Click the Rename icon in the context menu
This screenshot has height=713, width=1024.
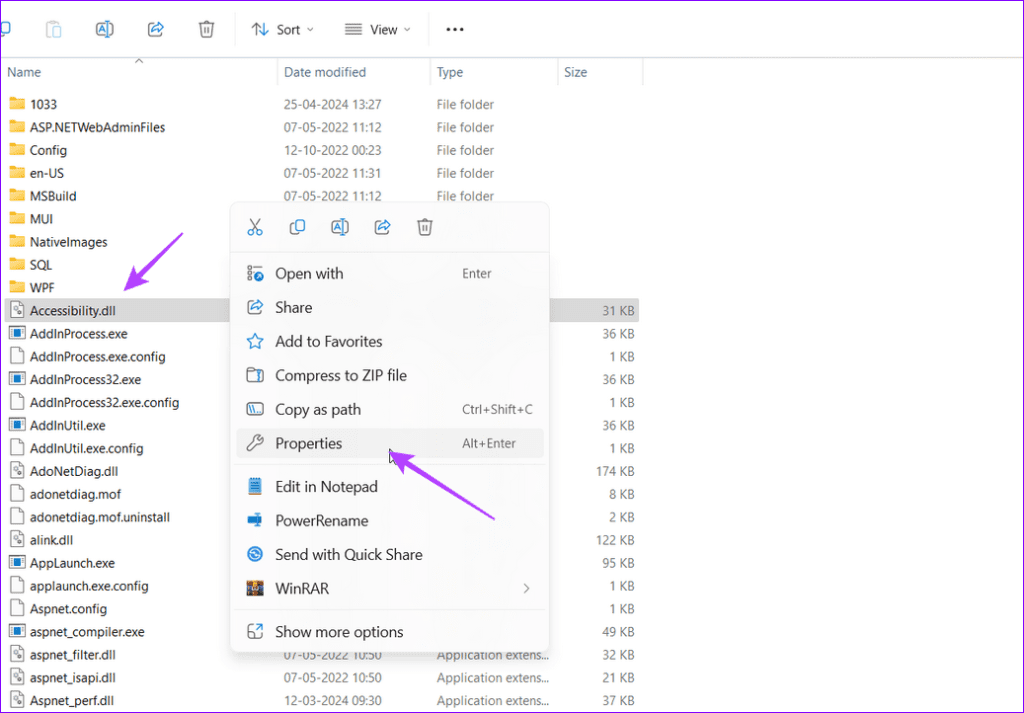[x=339, y=227]
